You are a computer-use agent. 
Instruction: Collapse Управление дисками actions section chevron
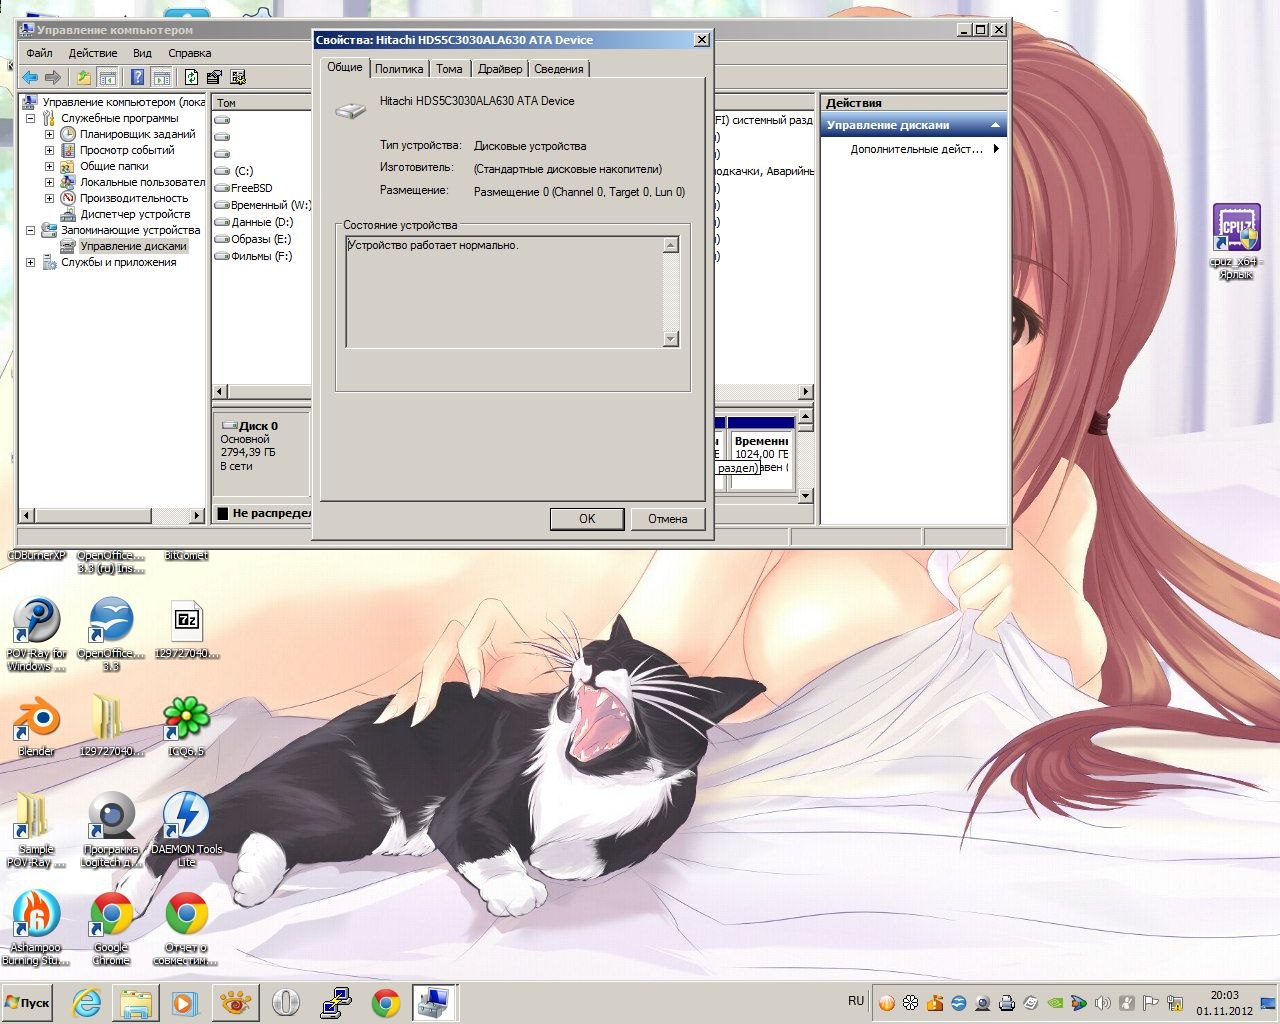995,125
